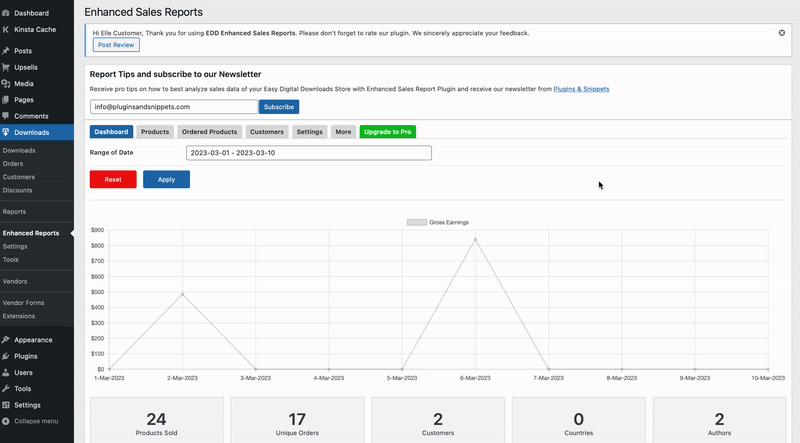
Task: Click the 24 Products Sold card
Action: click(157, 420)
